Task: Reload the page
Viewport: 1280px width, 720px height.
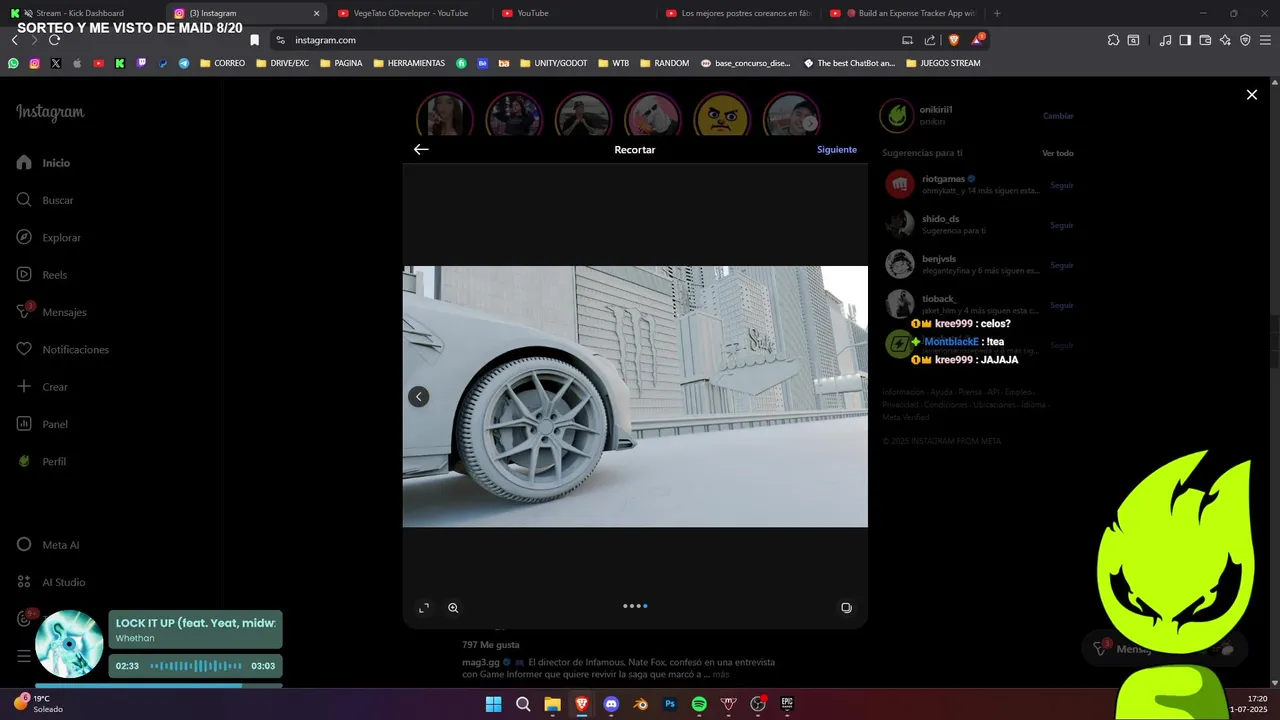Action: click(x=54, y=40)
